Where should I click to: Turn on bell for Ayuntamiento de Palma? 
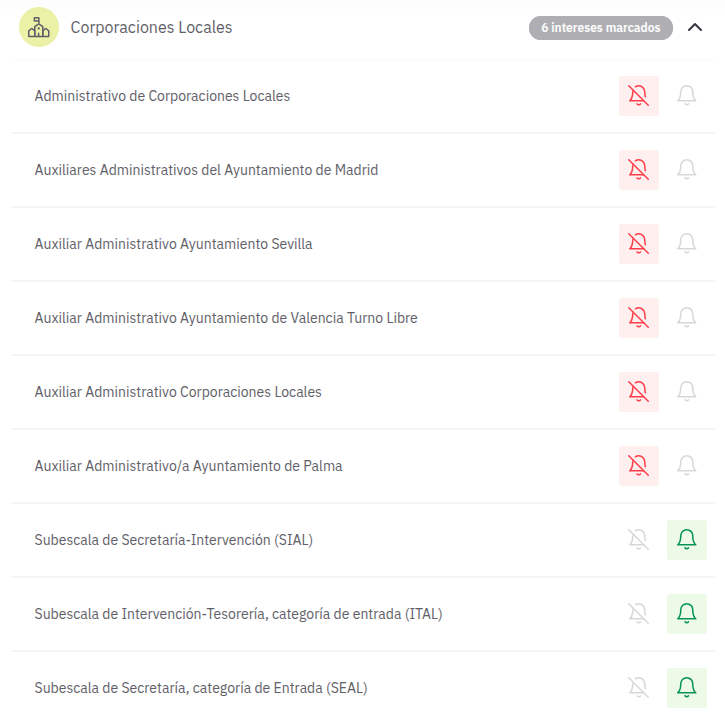tap(687, 466)
